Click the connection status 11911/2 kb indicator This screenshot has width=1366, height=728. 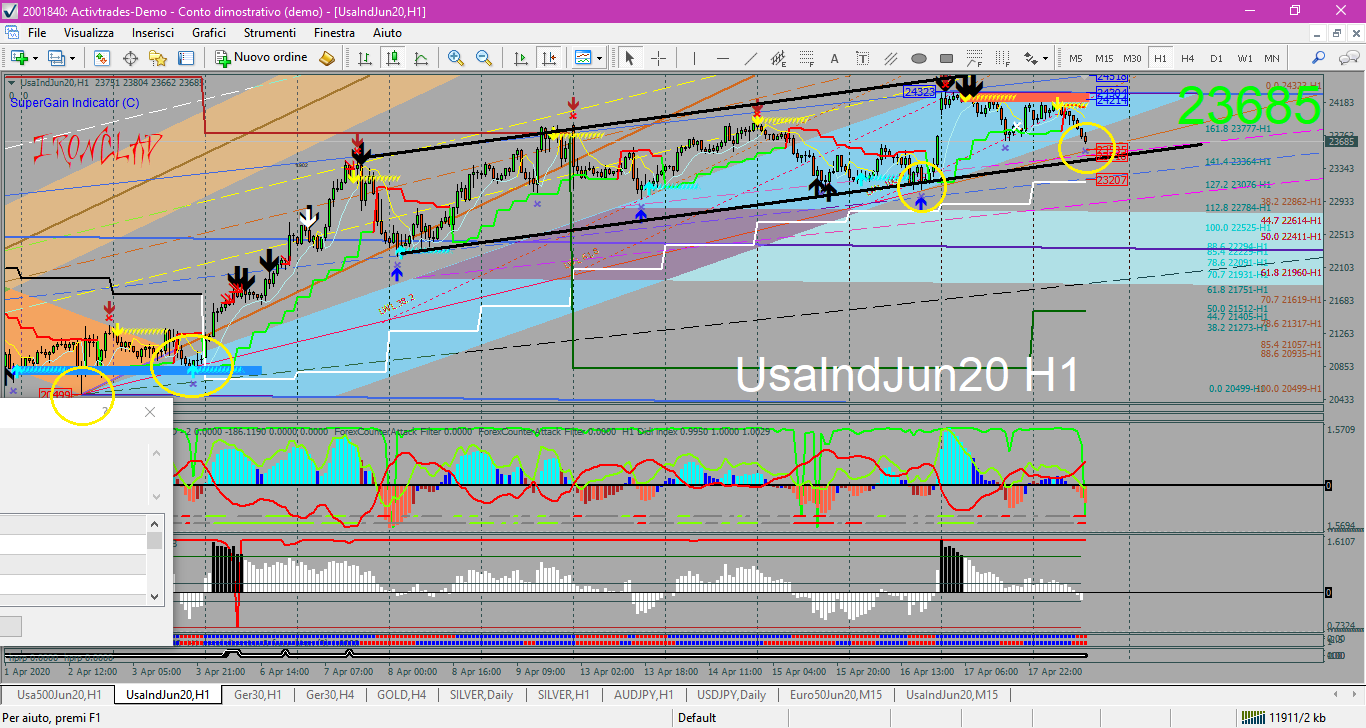(x=1283, y=717)
